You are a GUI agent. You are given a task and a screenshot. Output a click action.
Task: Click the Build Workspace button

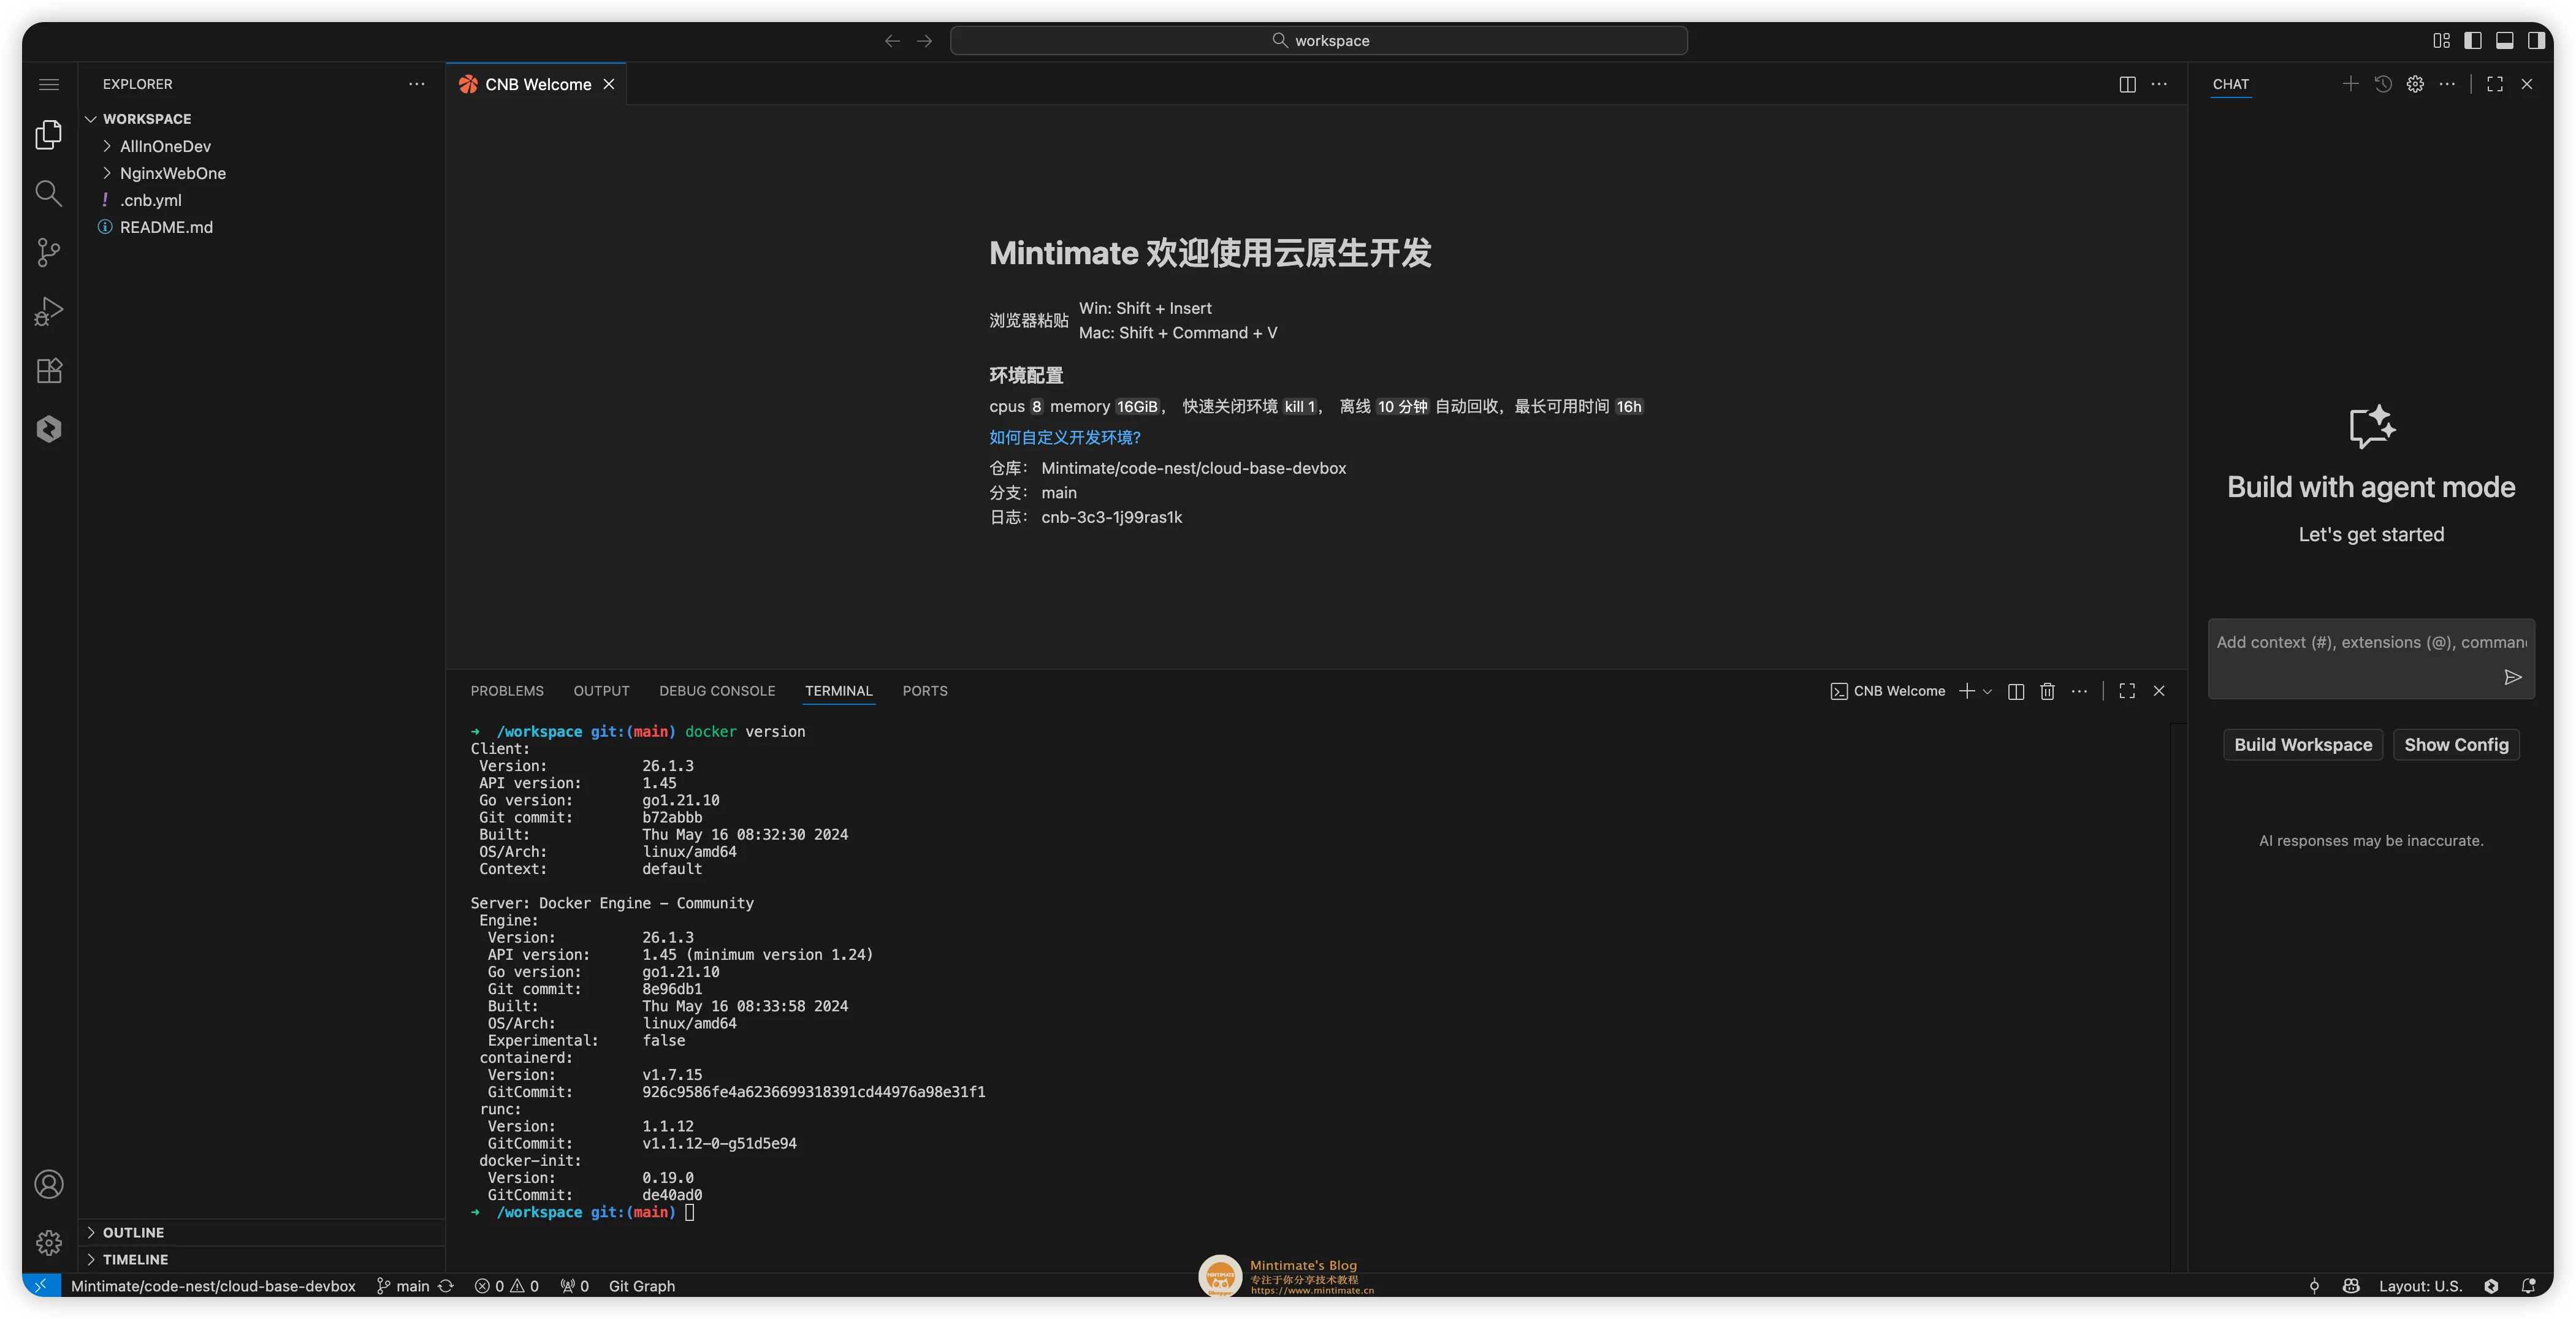point(2302,744)
